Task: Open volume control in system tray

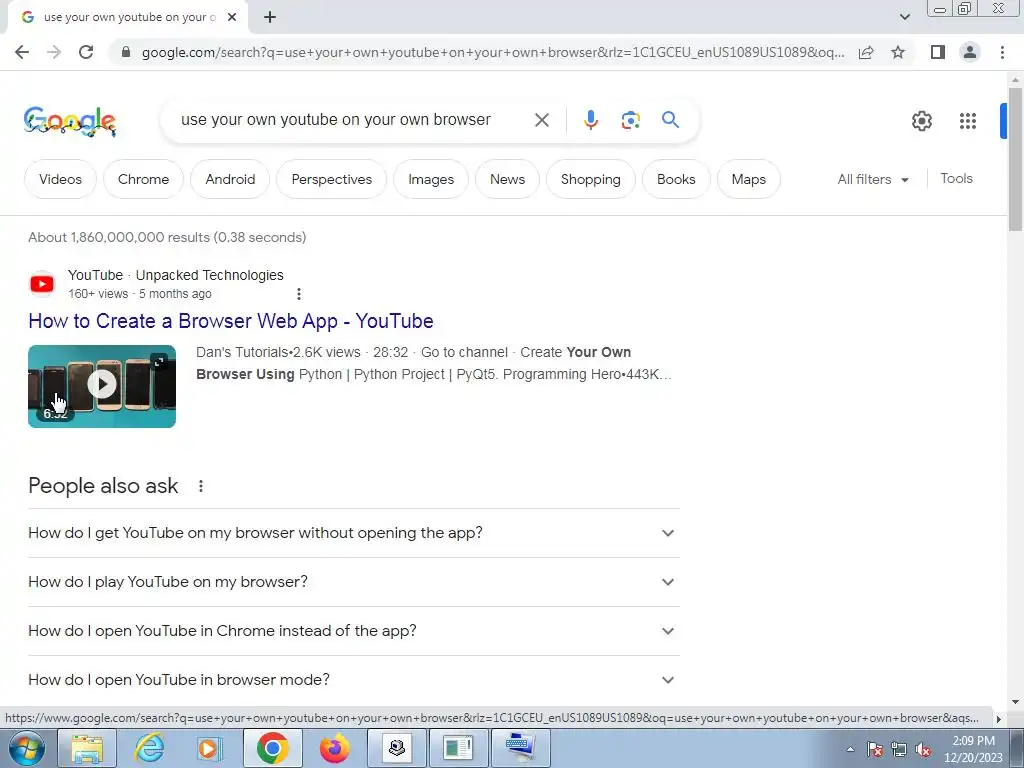Action: click(923, 750)
